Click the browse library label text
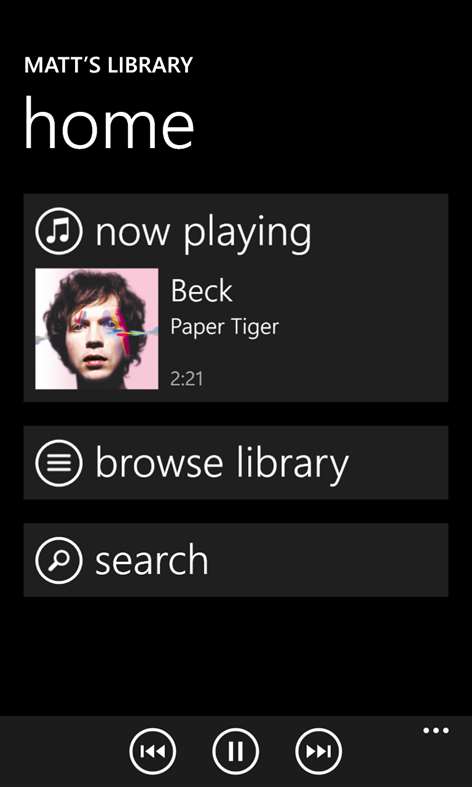 click(x=221, y=463)
